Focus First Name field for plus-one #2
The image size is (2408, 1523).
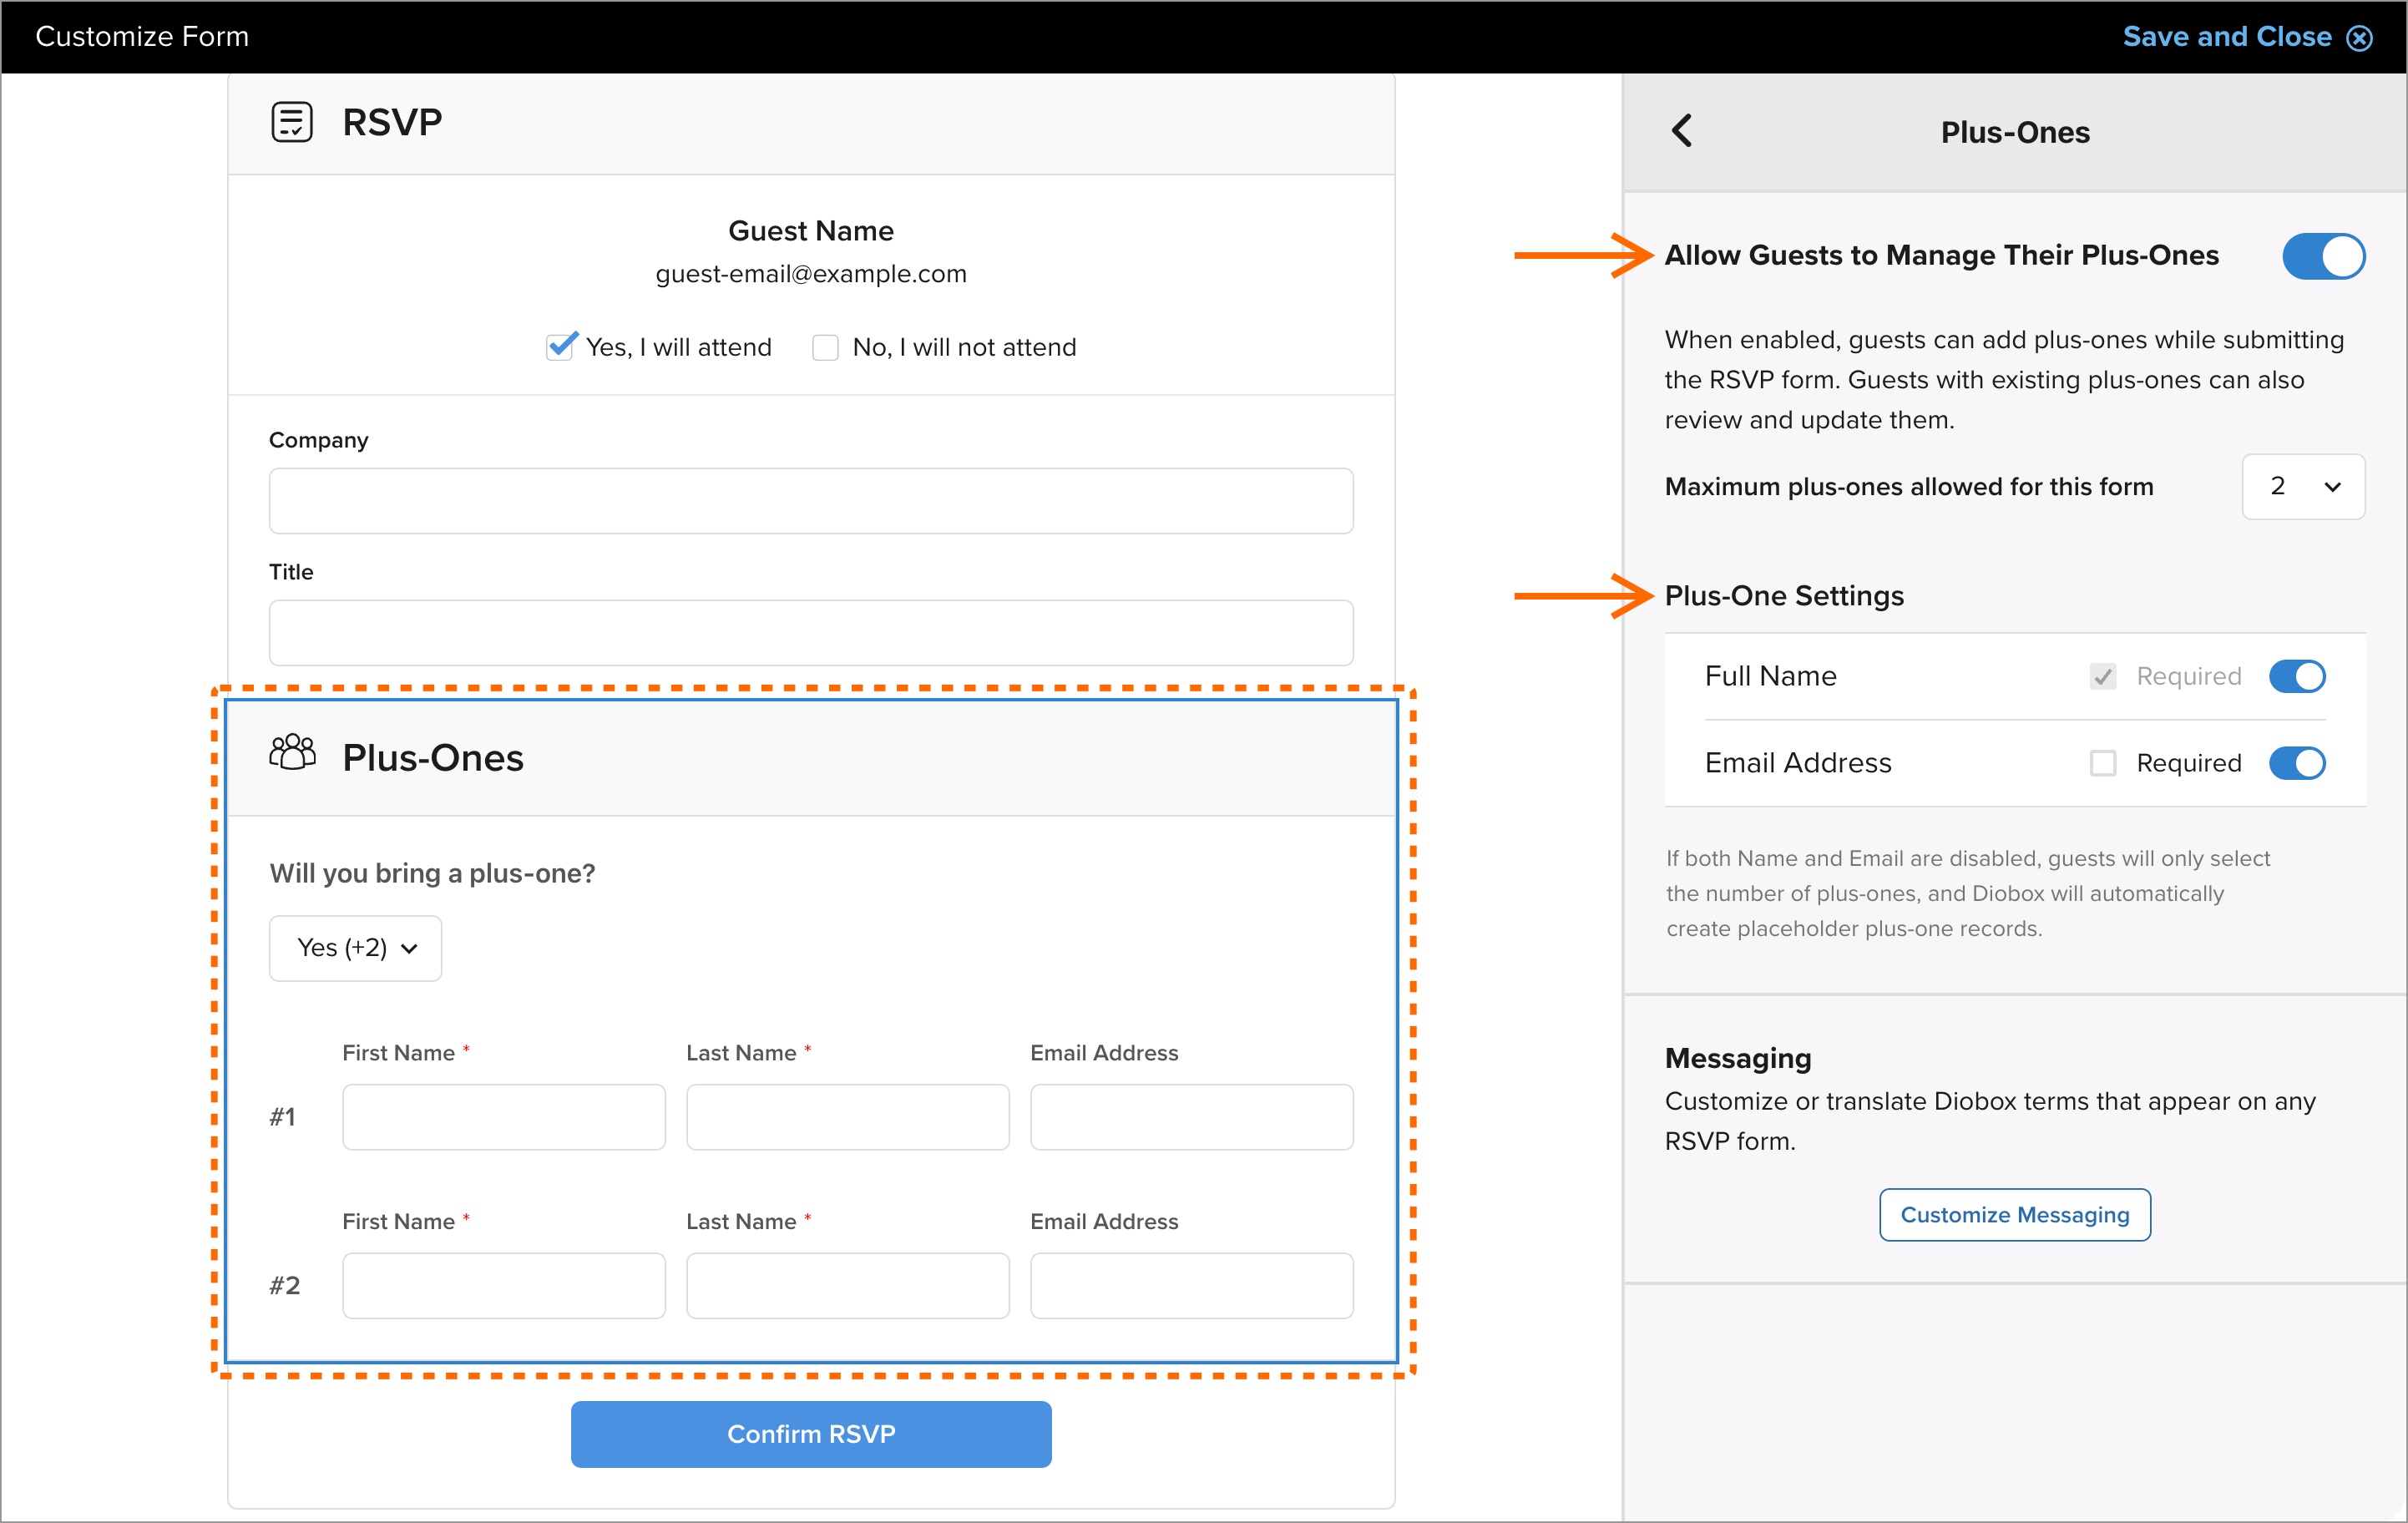click(x=504, y=1286)
